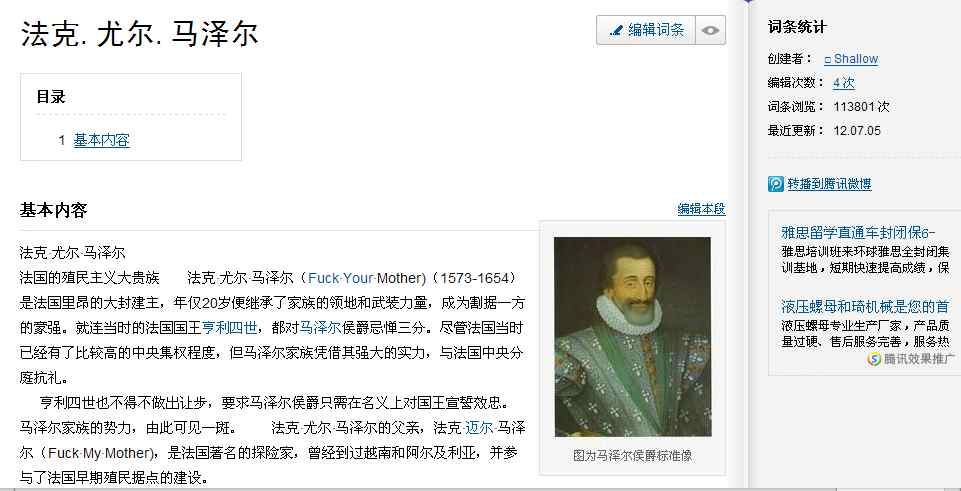Jump to 基本内容 in the table of contents

click(102, 140)
